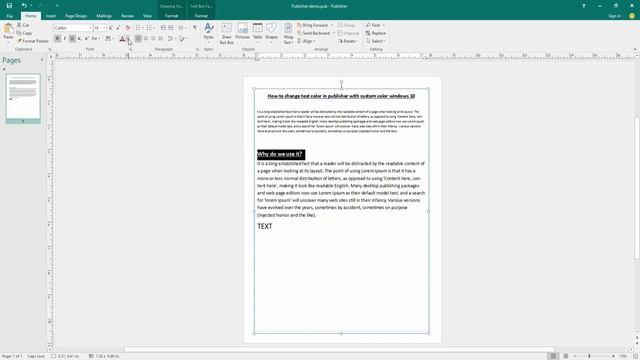640x360 pixels.
Task: Click the font color A icon
Action: click(122, 38)
